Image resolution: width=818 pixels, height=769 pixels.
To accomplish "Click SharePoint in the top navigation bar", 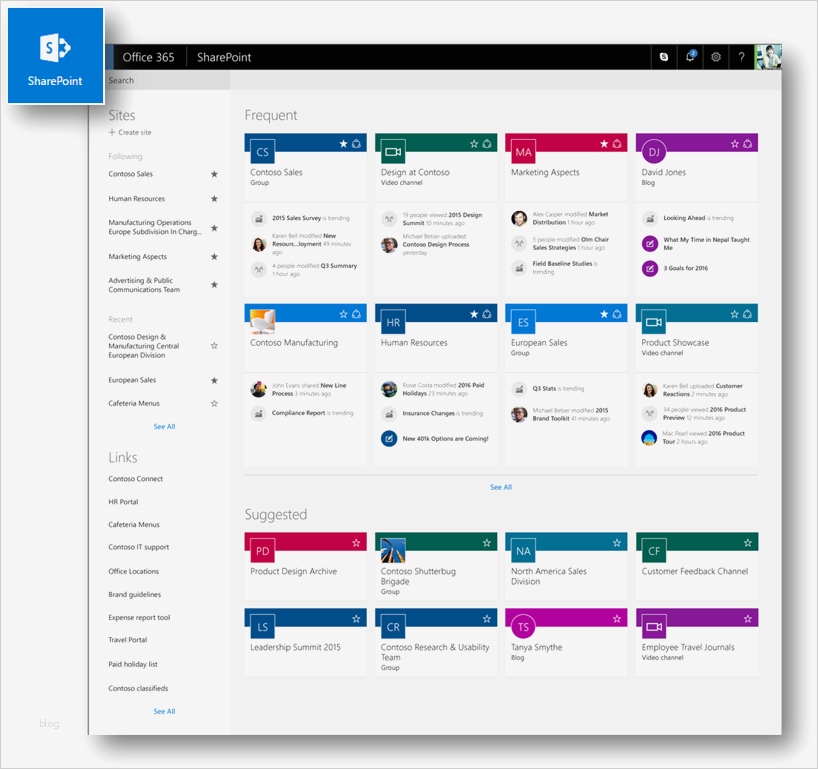I will 224,57.
